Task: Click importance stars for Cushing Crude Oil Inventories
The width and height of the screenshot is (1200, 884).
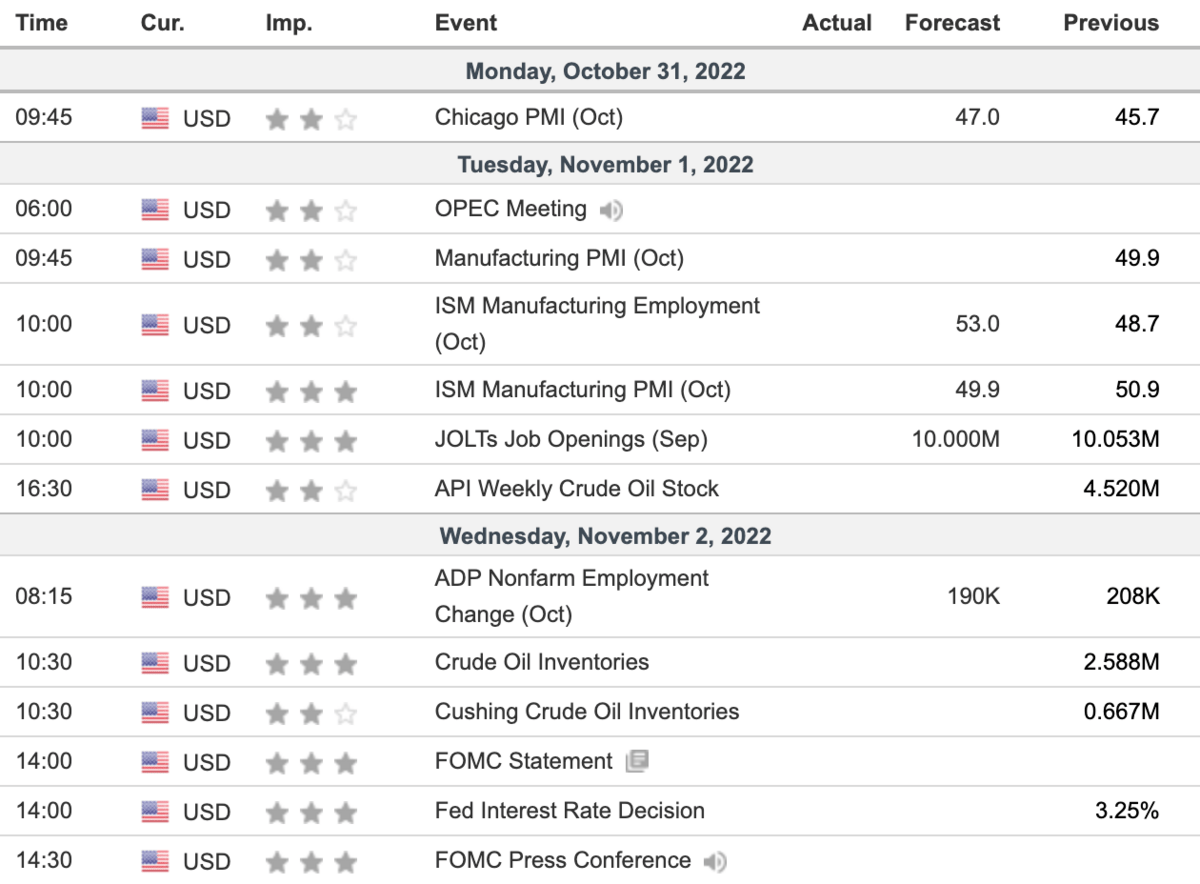Action: (x=311, y=713)
